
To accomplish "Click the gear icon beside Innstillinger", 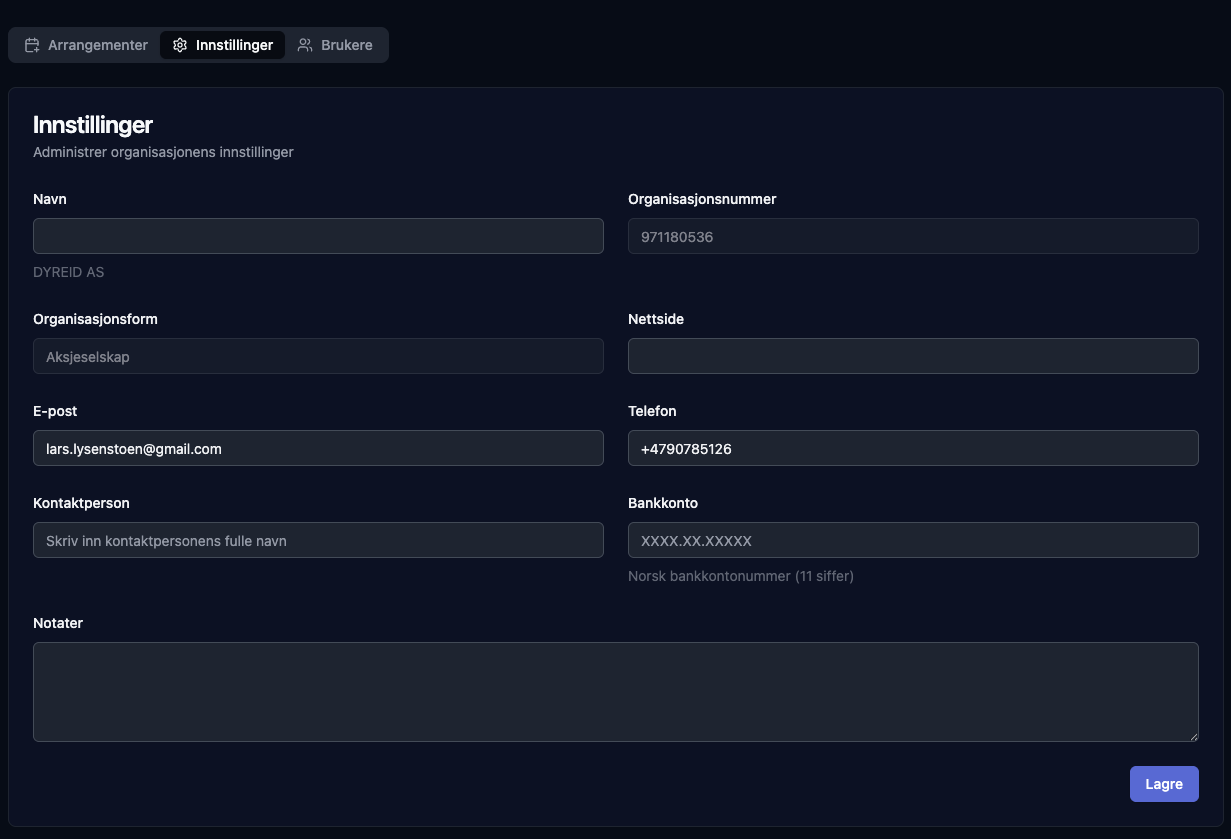I will 180,45.
